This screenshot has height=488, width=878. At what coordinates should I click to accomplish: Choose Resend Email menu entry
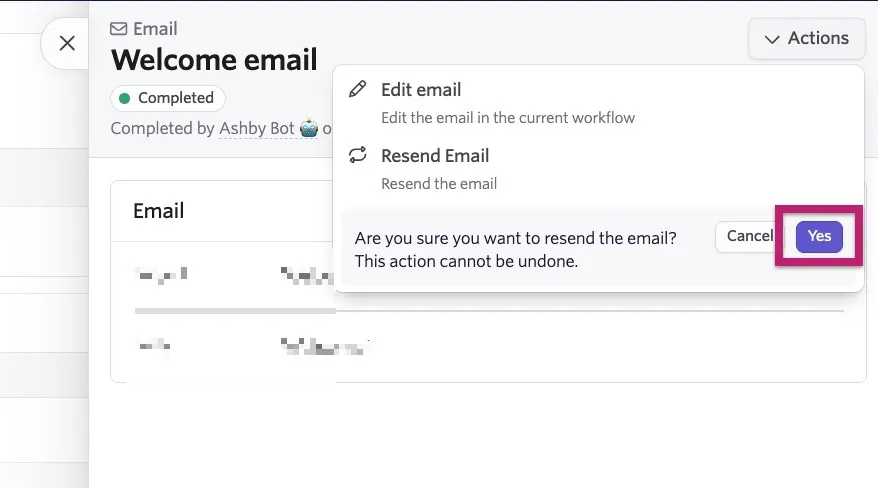tap(599, 169)
